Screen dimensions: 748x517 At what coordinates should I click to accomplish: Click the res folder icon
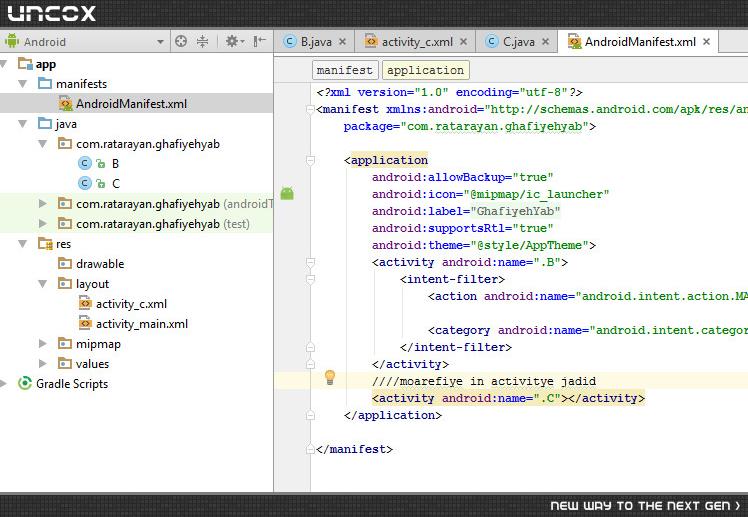(45, 244)
